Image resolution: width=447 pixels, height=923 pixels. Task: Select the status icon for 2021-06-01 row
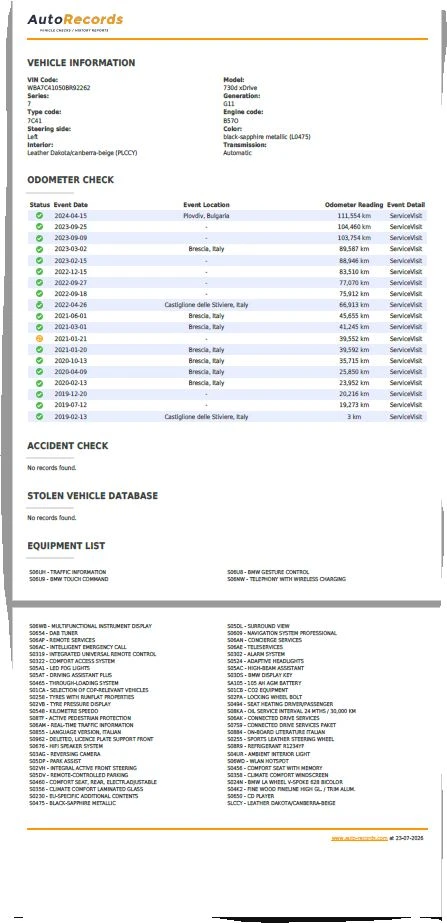coord(39,316)
